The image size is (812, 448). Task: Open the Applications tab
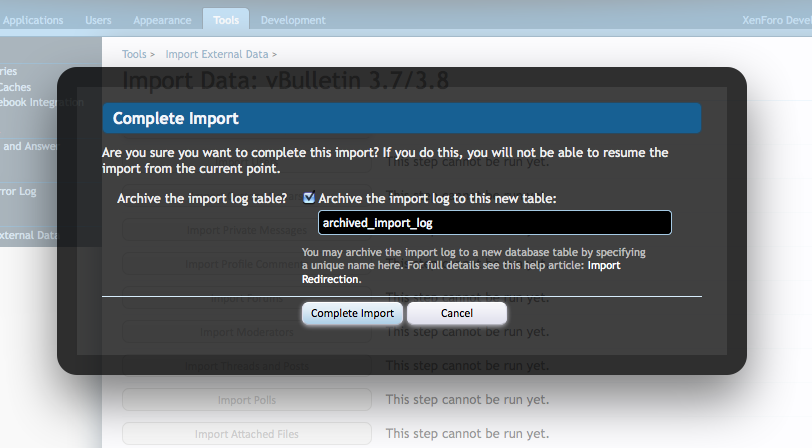[32, 20]
